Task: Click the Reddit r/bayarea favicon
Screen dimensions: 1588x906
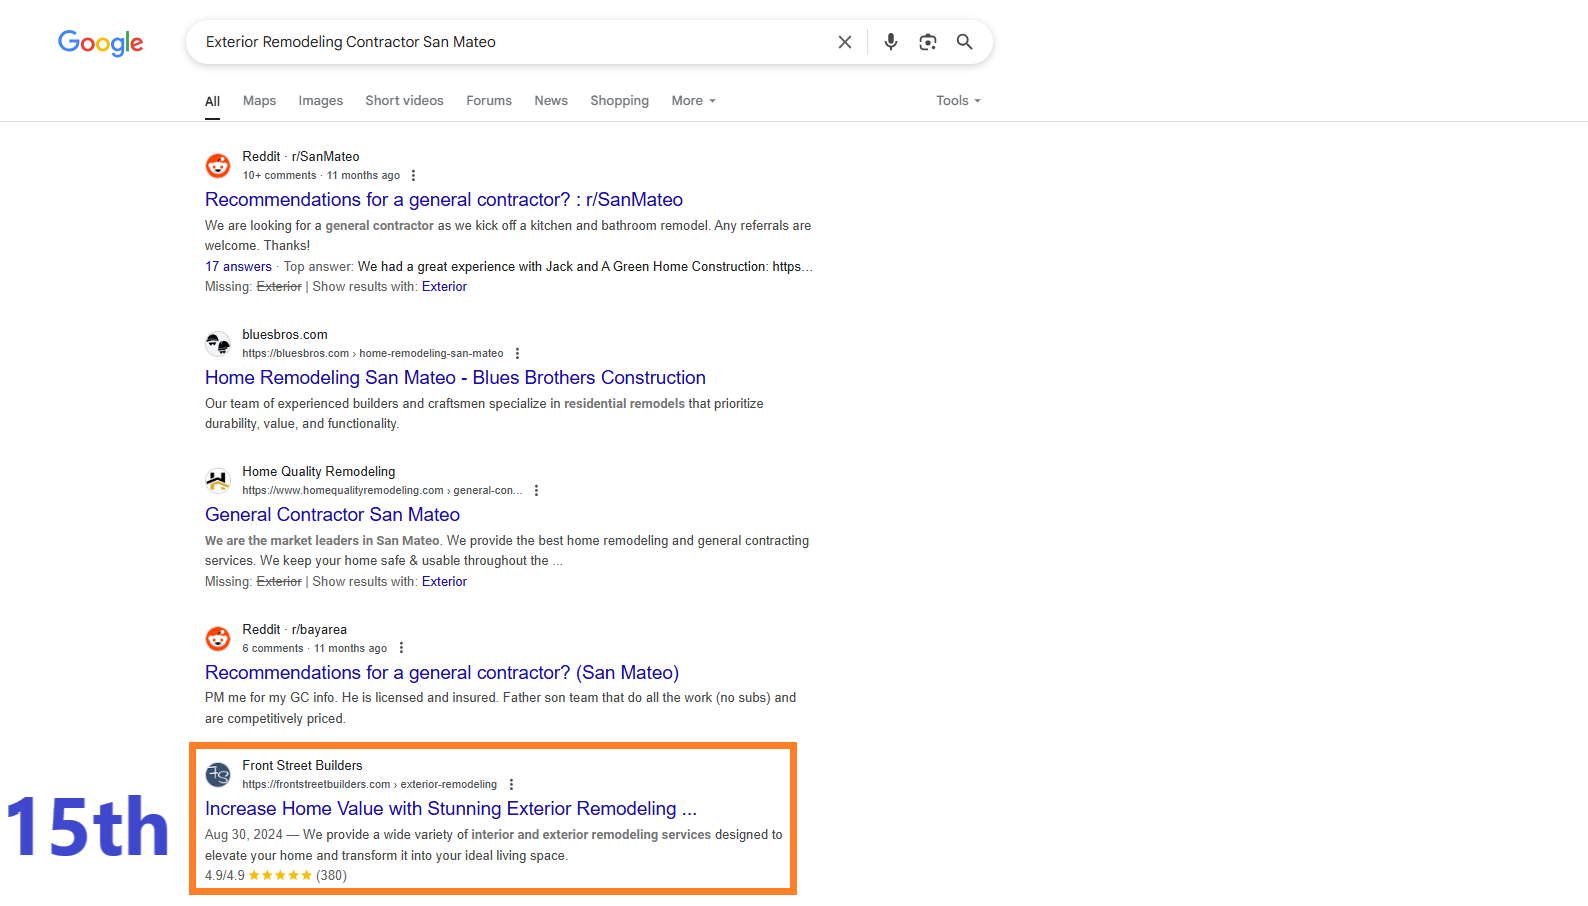Action: 218,638
